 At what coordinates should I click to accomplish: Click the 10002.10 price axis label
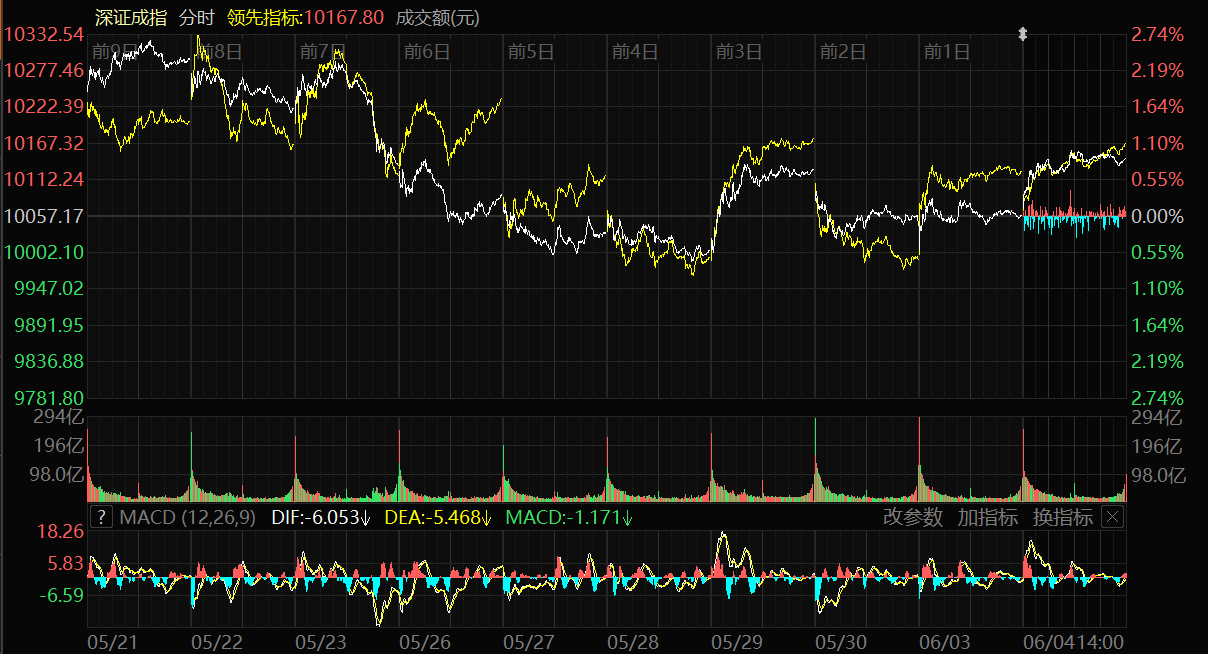[44, 252]
